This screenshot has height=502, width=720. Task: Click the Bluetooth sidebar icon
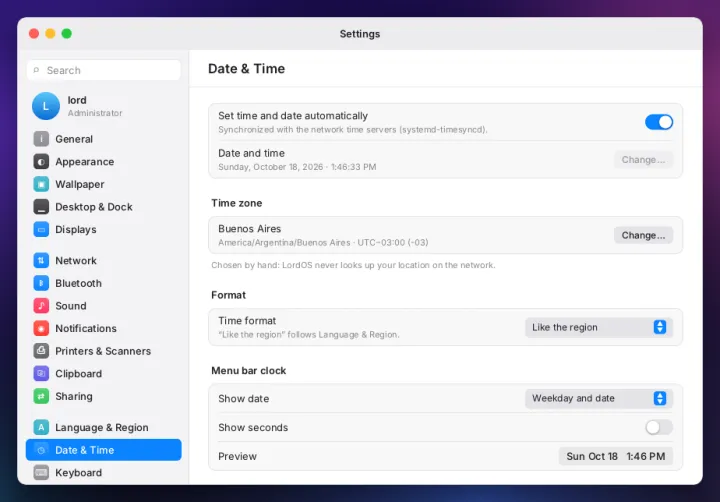pos(41,283)
